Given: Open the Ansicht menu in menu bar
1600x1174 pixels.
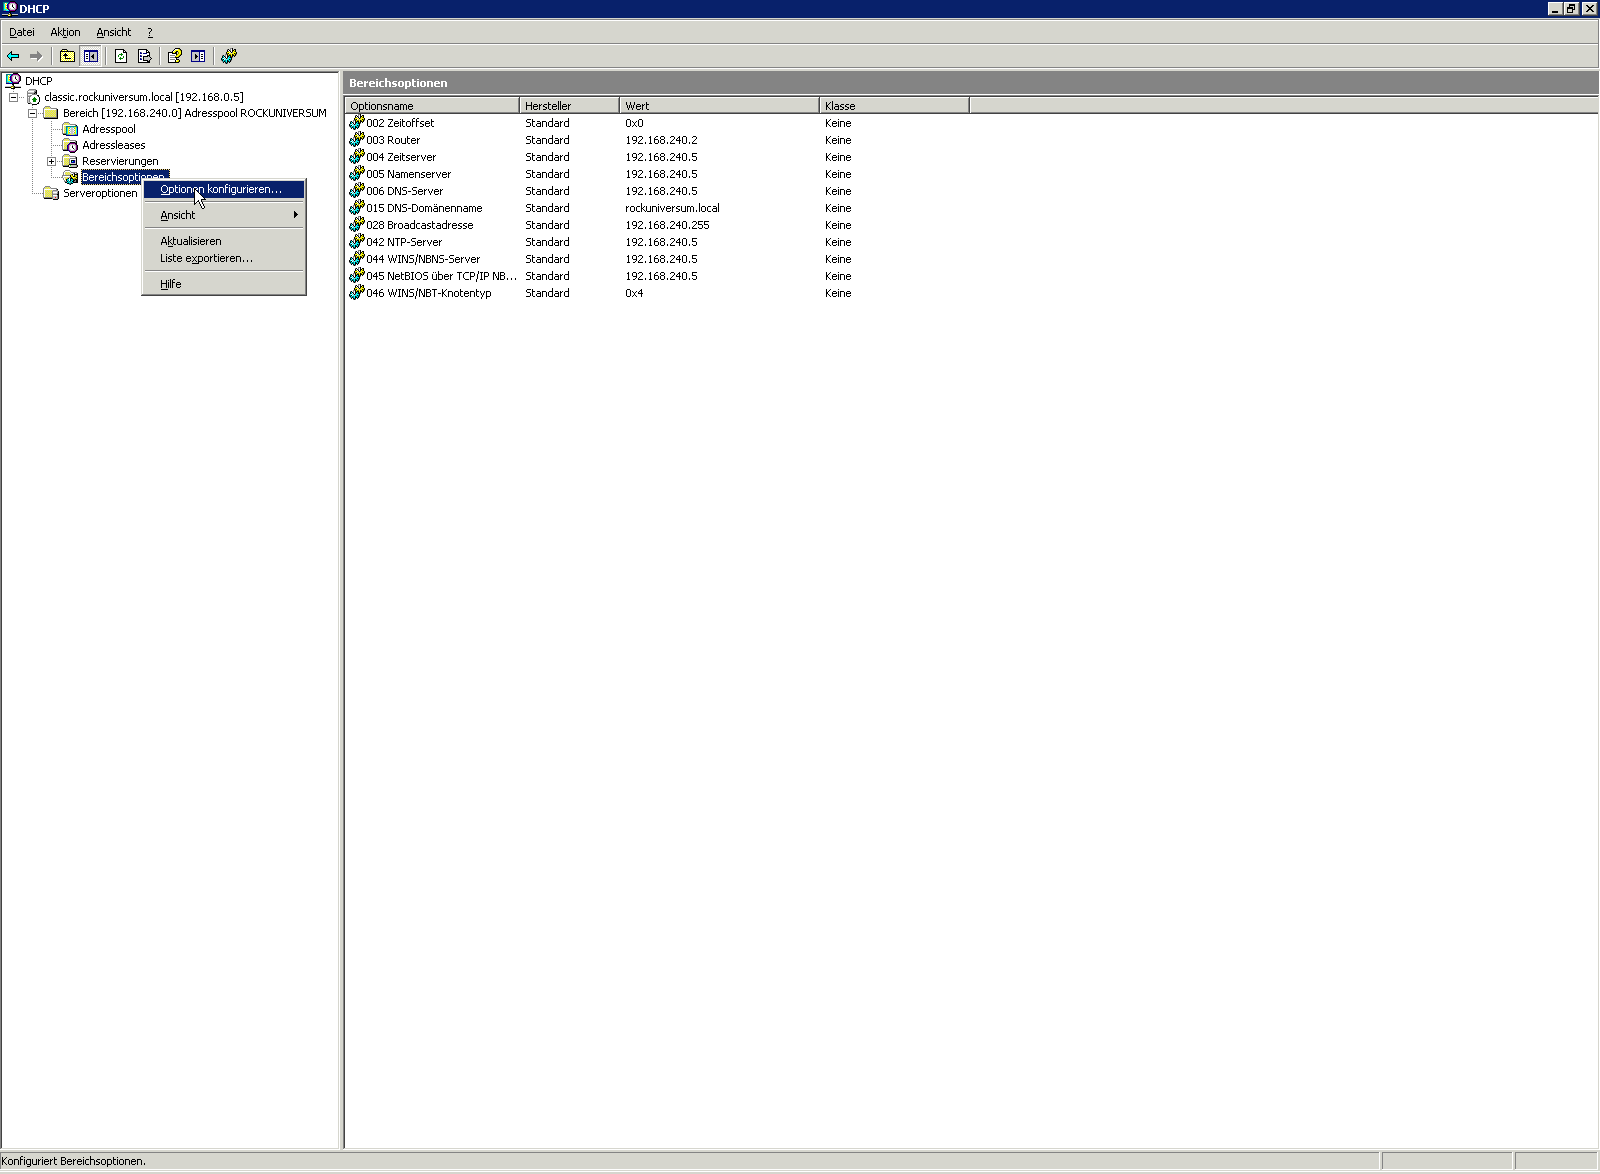Looking at the screenshot, I should click(114, 32).
